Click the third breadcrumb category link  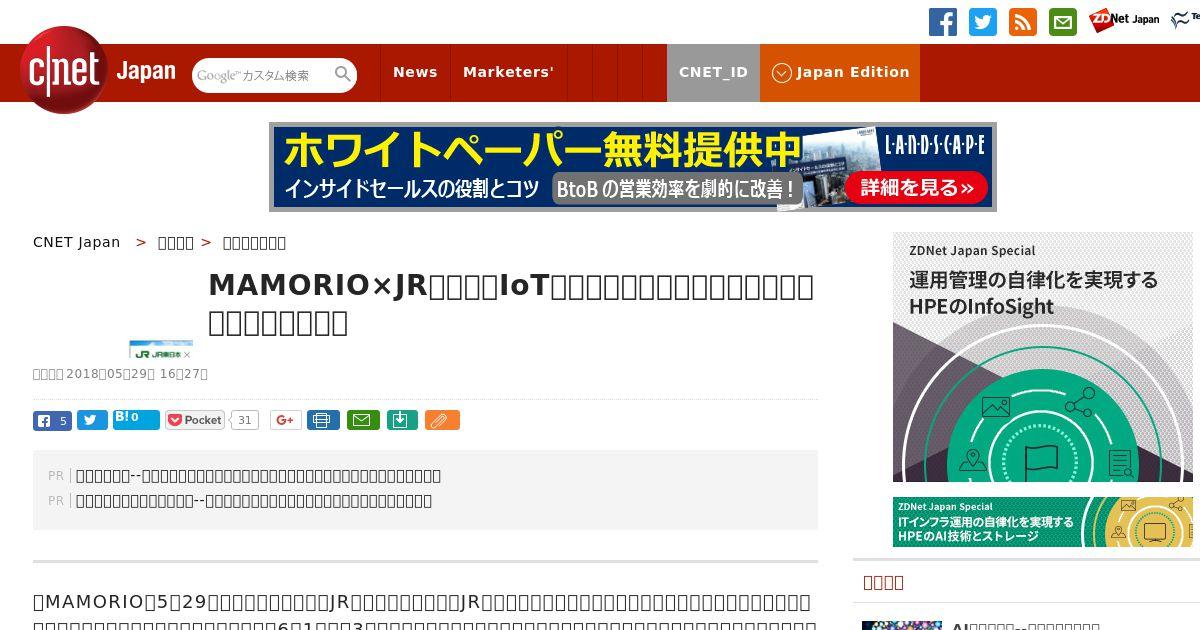click(x=254, y=242)
